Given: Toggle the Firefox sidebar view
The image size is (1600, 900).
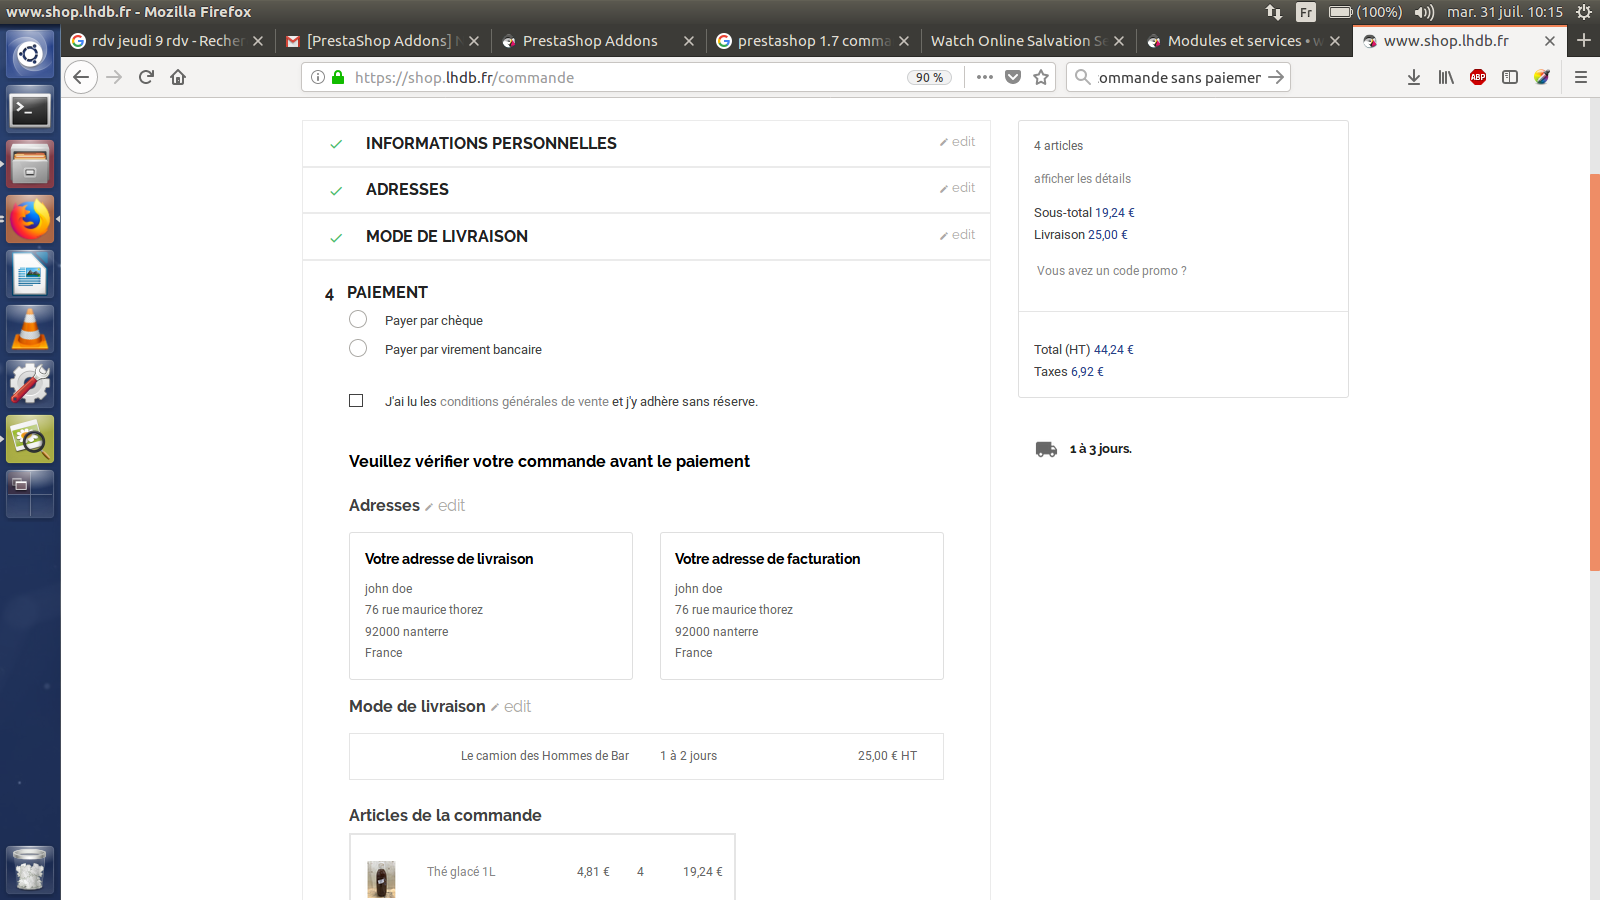Looking at the screenshot, I should [1510, 77].
